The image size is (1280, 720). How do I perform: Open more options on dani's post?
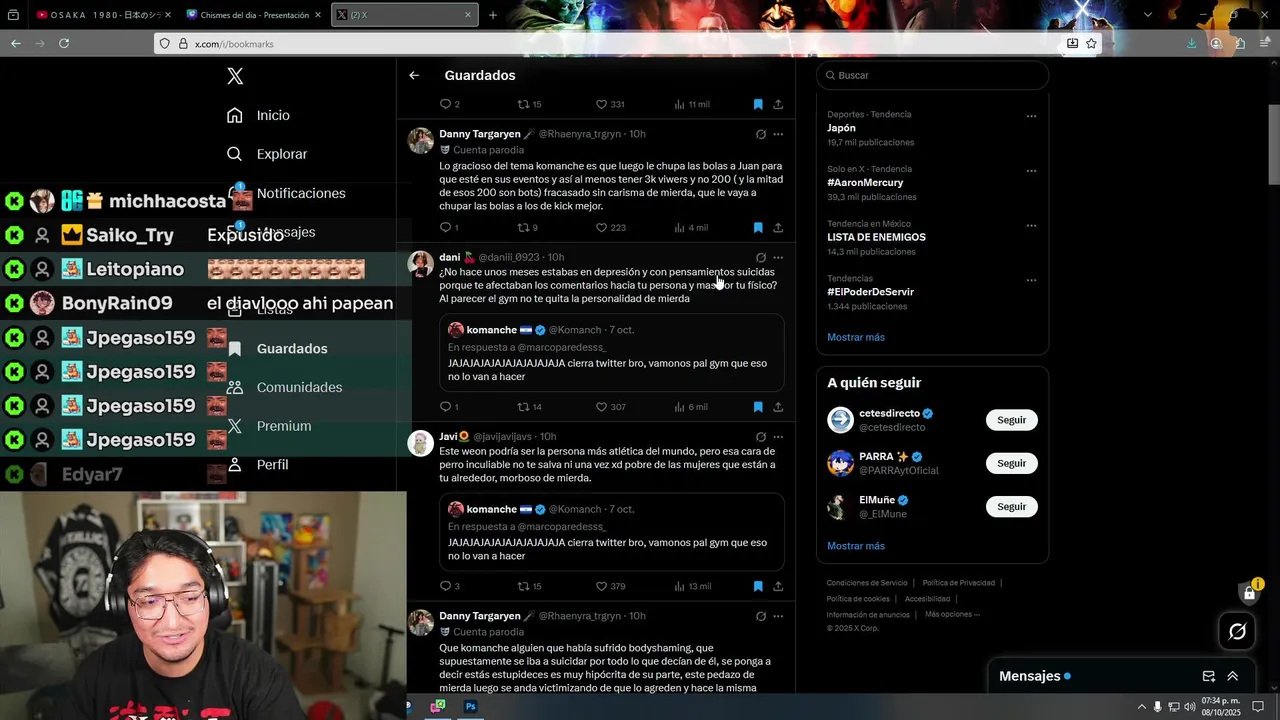[x=778, y=258]
